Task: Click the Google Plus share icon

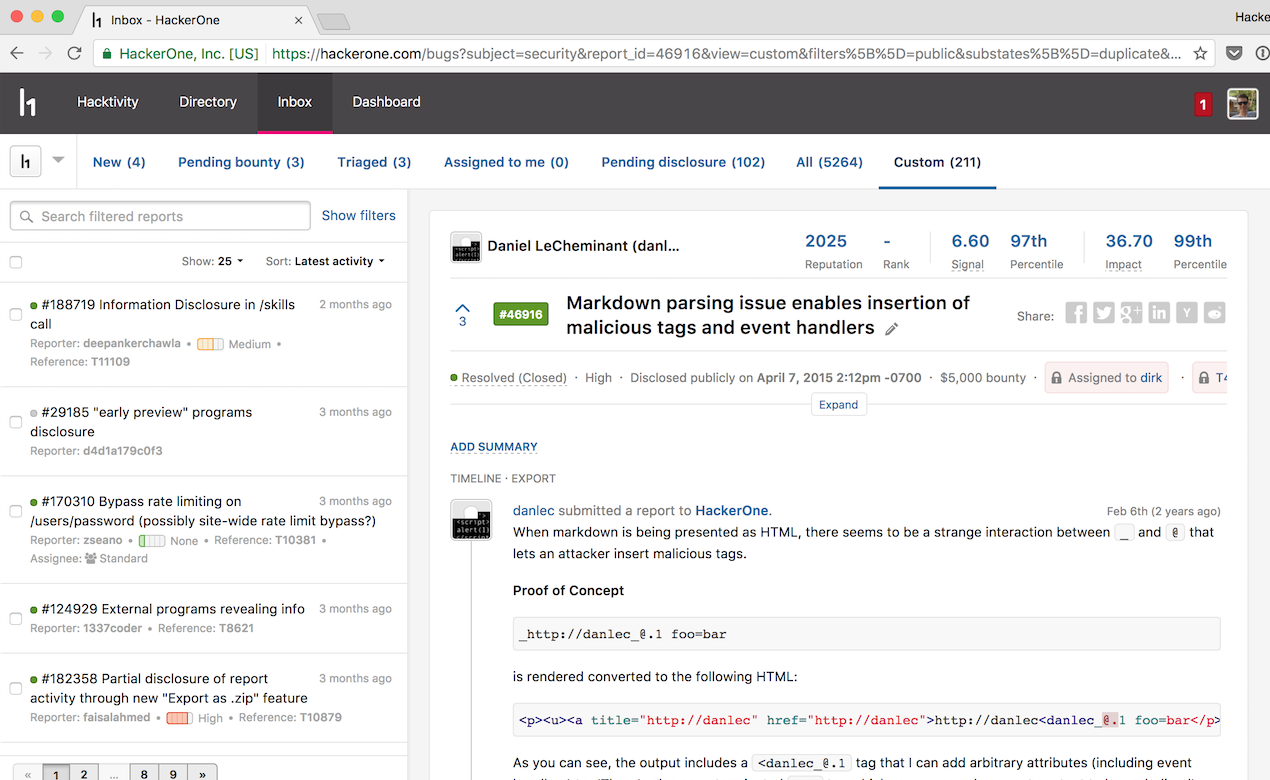Action: pos(1131,313)
